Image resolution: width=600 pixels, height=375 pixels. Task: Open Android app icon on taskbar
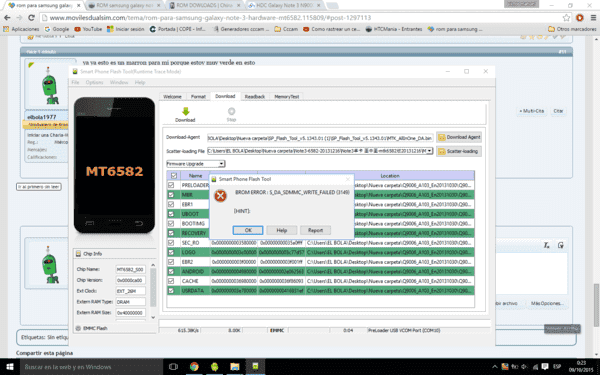click(x=215, y=367)
